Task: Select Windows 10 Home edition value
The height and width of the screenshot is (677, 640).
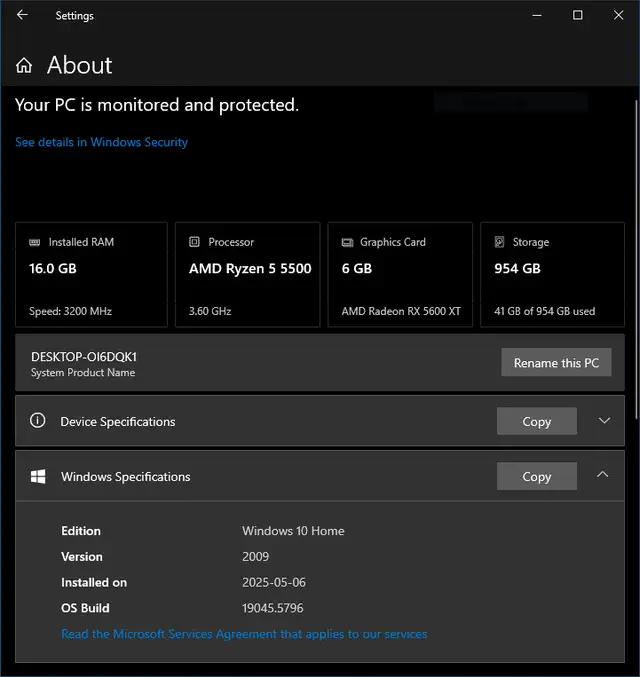Action: pos(293,531)
